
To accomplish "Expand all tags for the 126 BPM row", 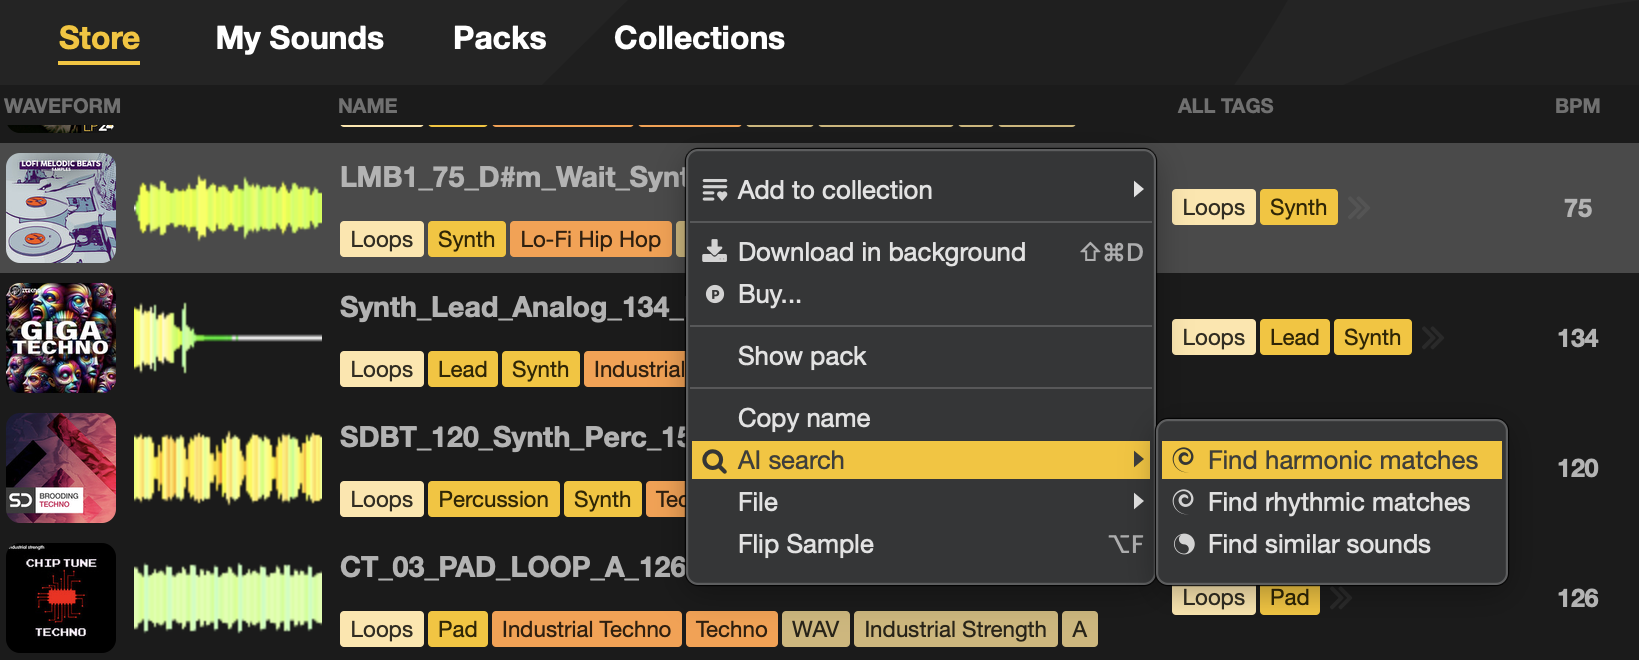I will tap(1341, 599).
